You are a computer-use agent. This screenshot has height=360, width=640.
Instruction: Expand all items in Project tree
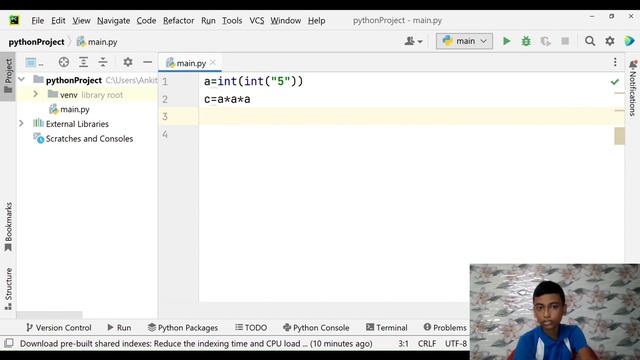pos(83,62)
